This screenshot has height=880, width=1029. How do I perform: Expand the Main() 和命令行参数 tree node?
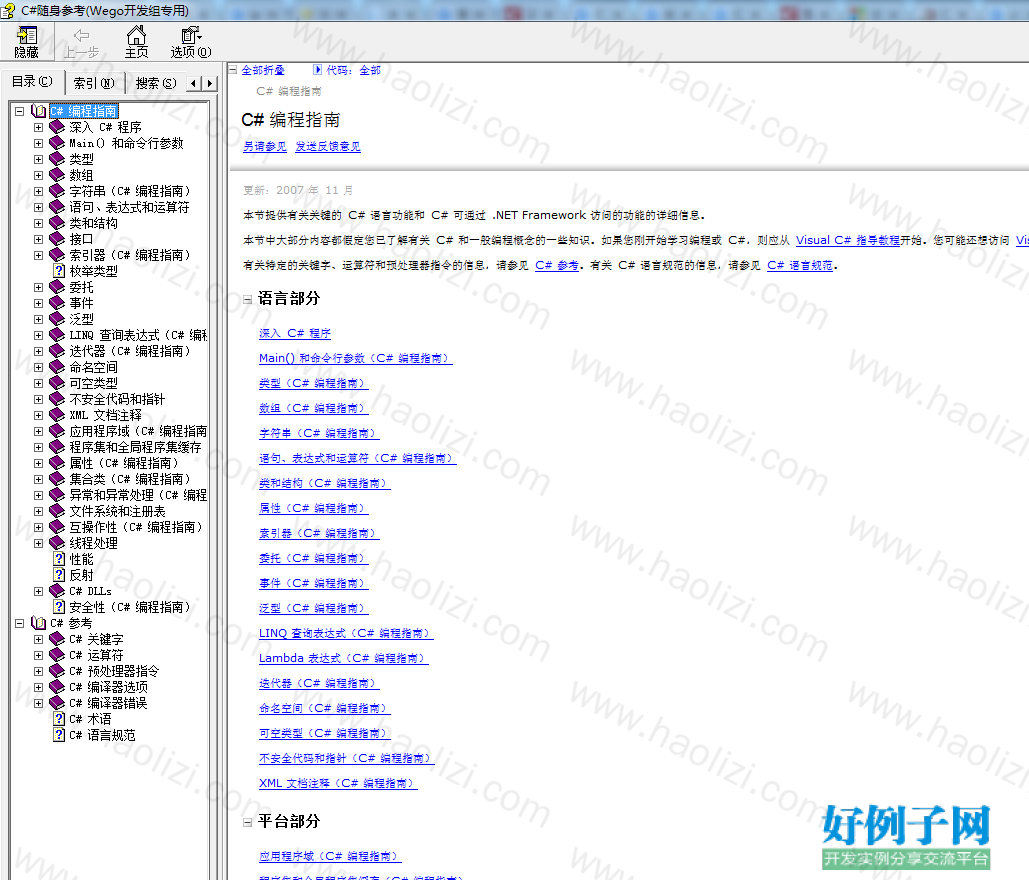38,143
